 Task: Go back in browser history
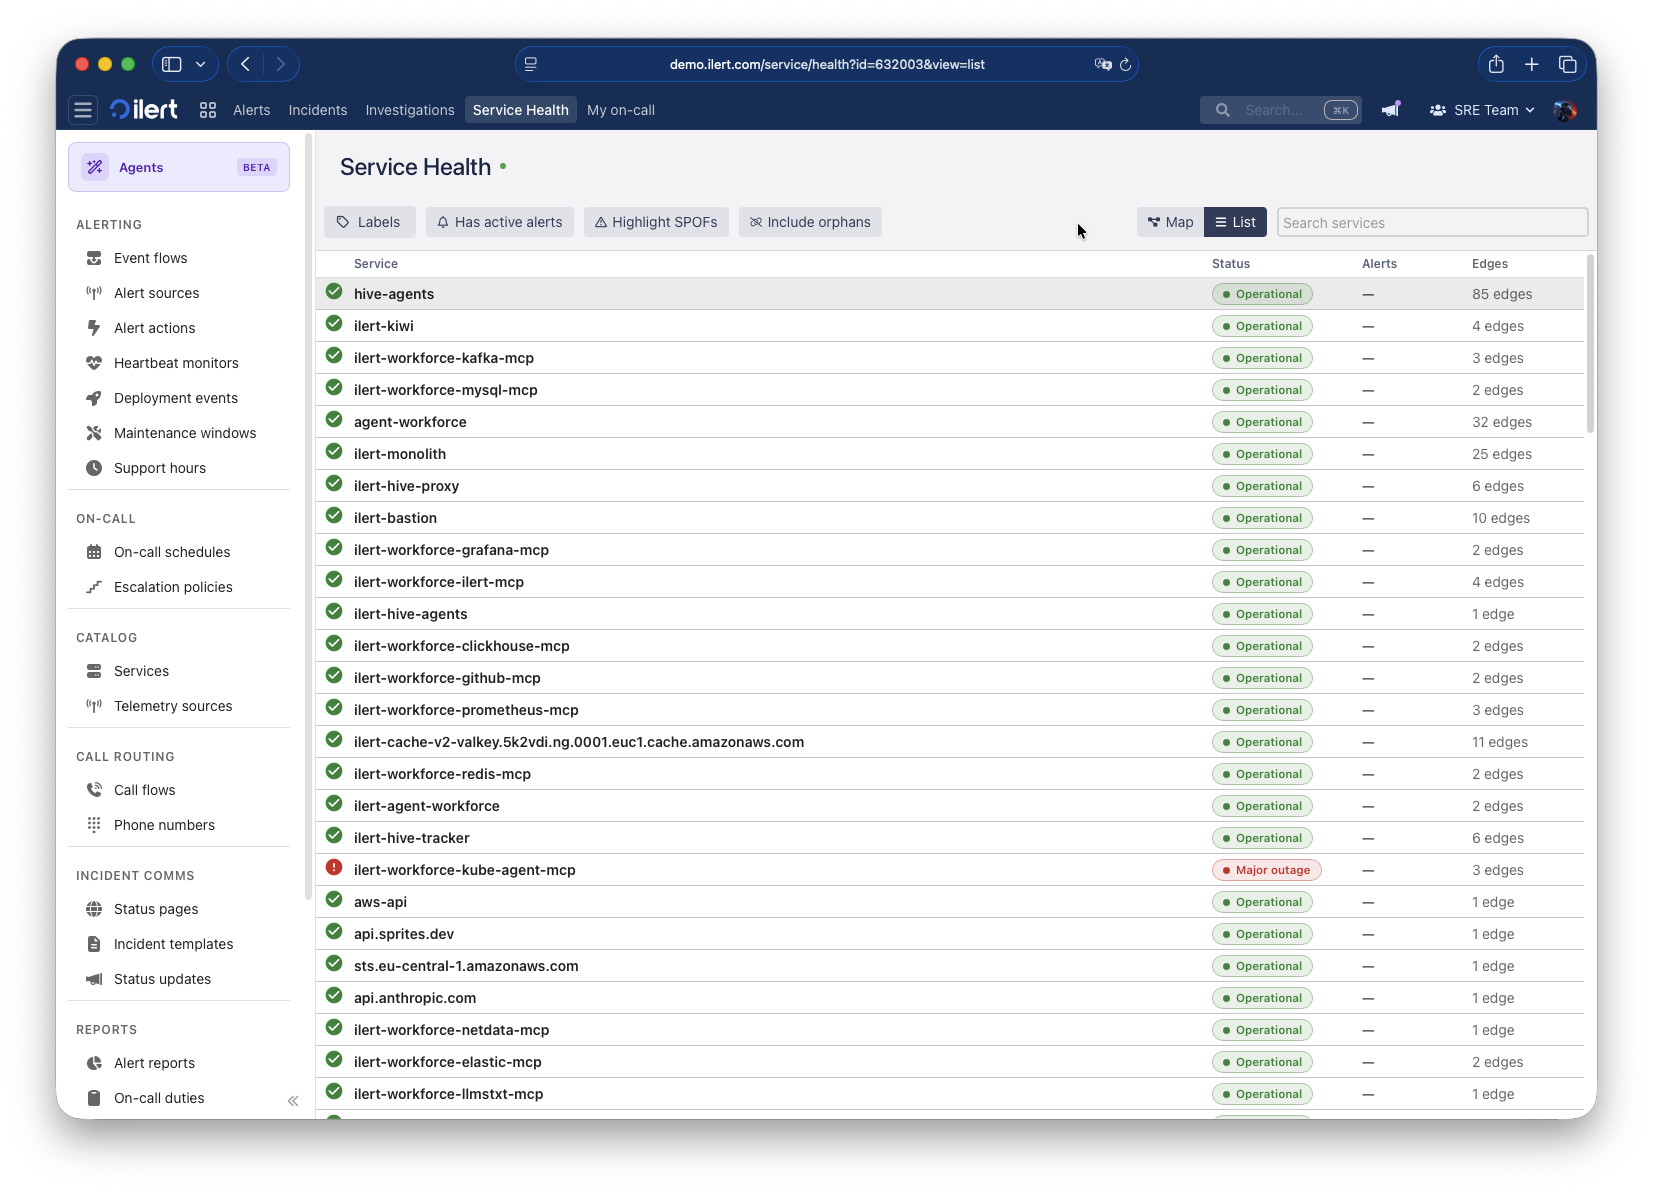[x=245, y=64]
